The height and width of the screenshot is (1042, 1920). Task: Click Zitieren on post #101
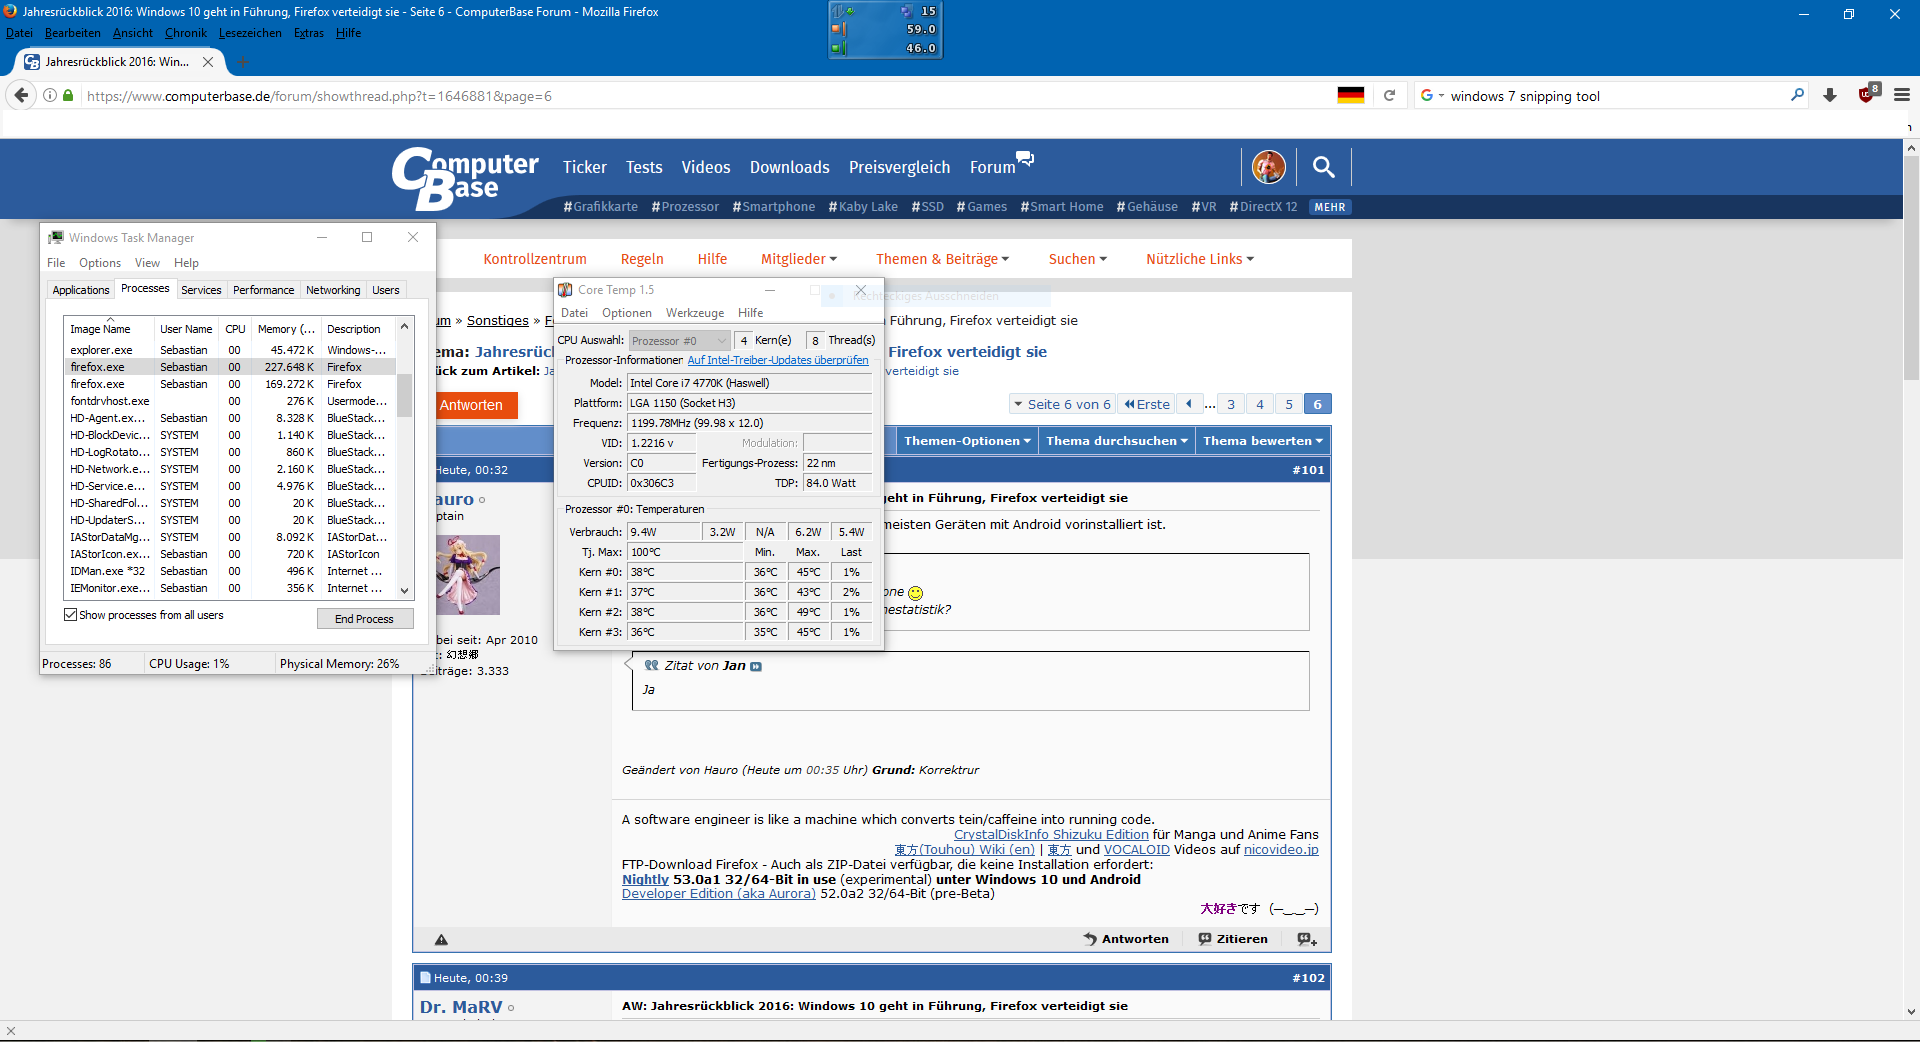coord(1233,939)
